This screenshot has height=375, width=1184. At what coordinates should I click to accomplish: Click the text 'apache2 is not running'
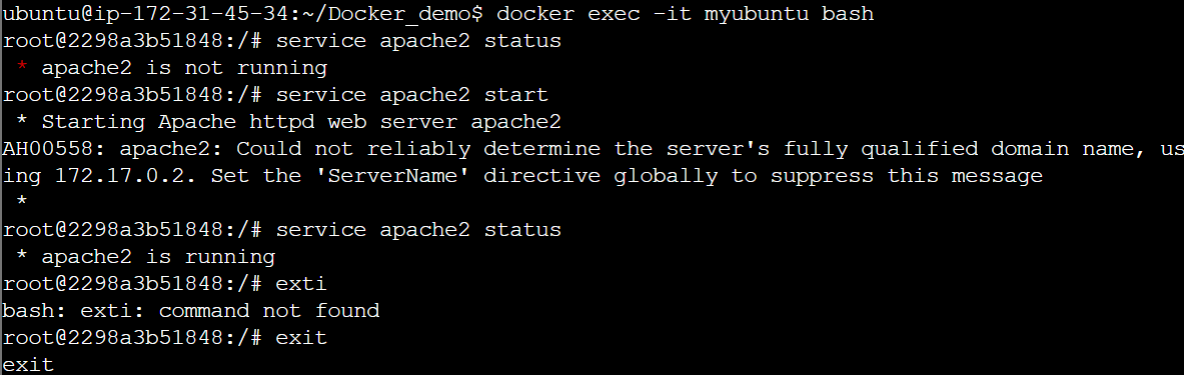click(184, 68)
